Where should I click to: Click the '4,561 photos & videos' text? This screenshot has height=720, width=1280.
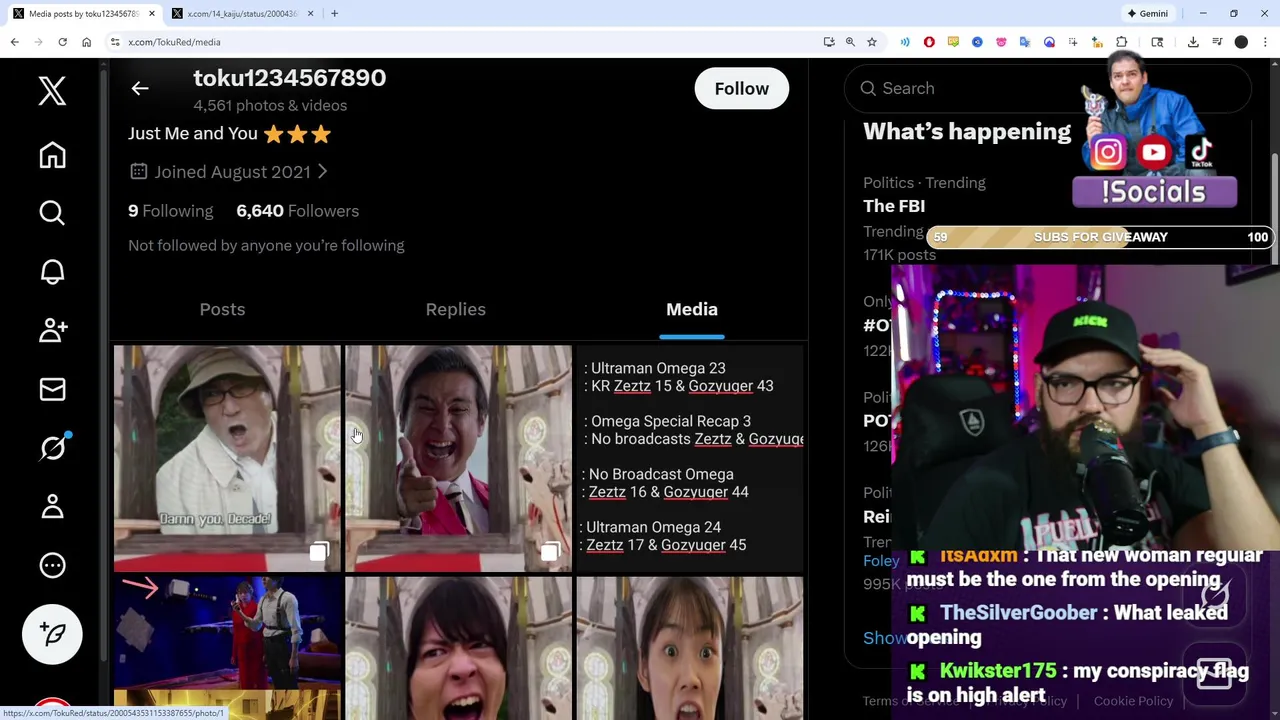tap(270, 105)
